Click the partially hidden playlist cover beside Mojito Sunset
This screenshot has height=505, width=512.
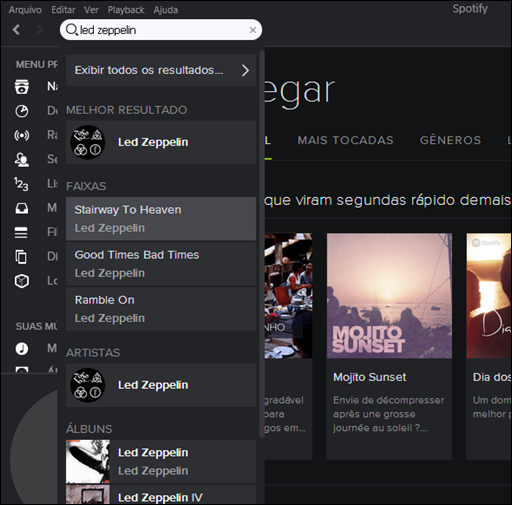click(x=289, y=296)
